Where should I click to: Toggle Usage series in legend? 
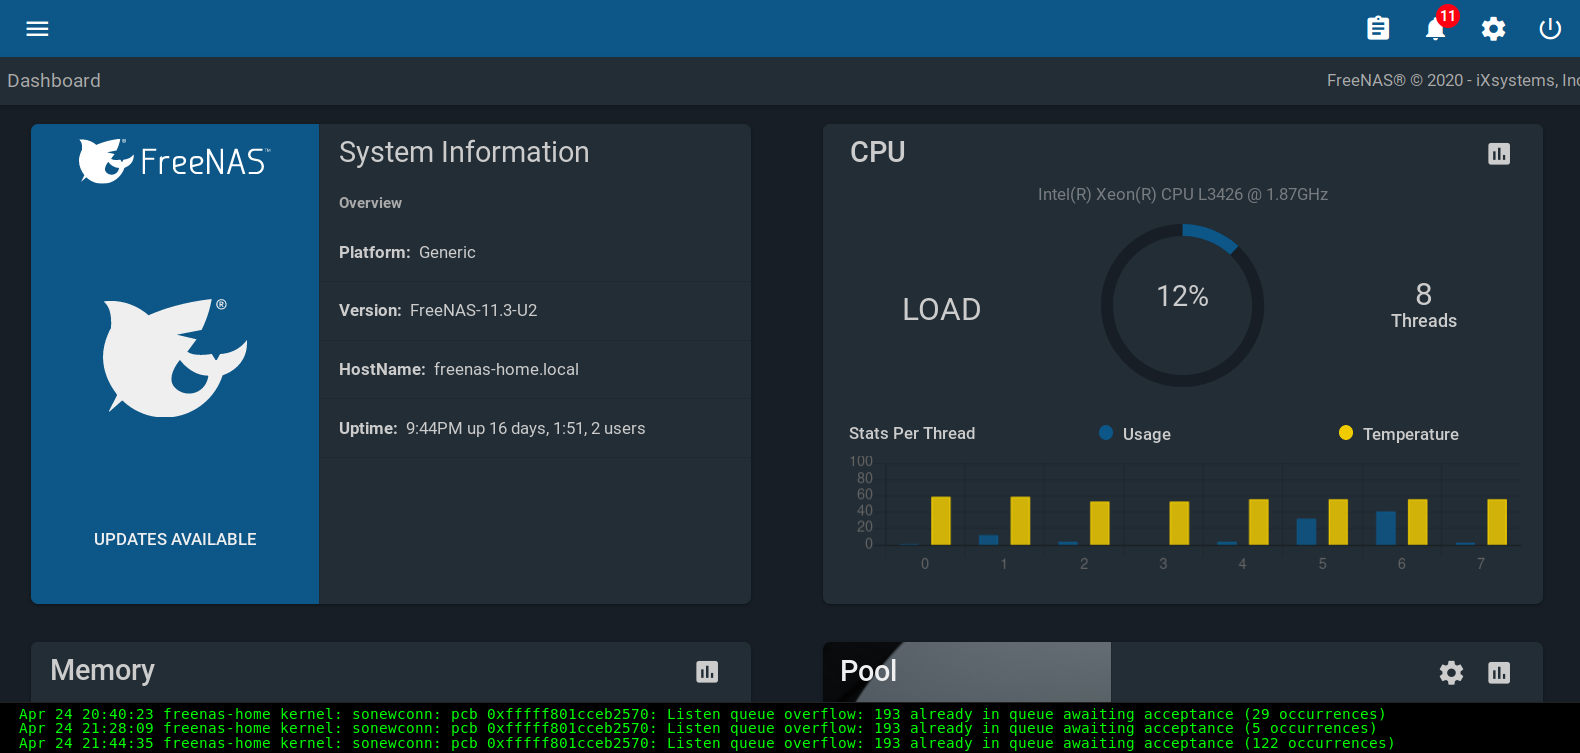tap(1135, 434)
